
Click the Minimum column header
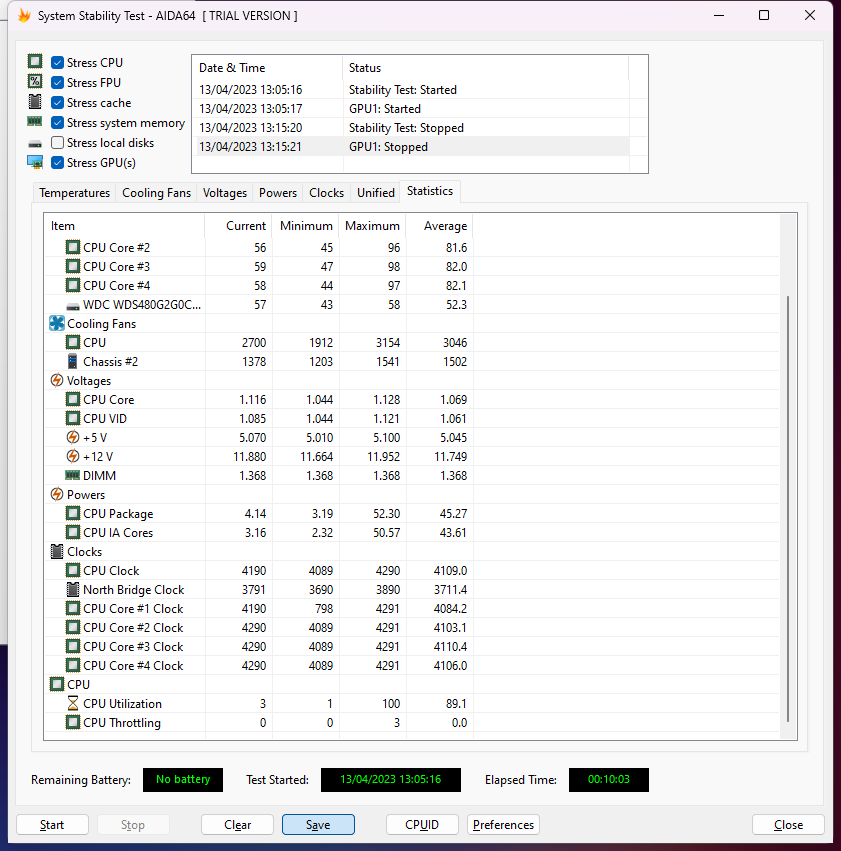tap(305, 226)
